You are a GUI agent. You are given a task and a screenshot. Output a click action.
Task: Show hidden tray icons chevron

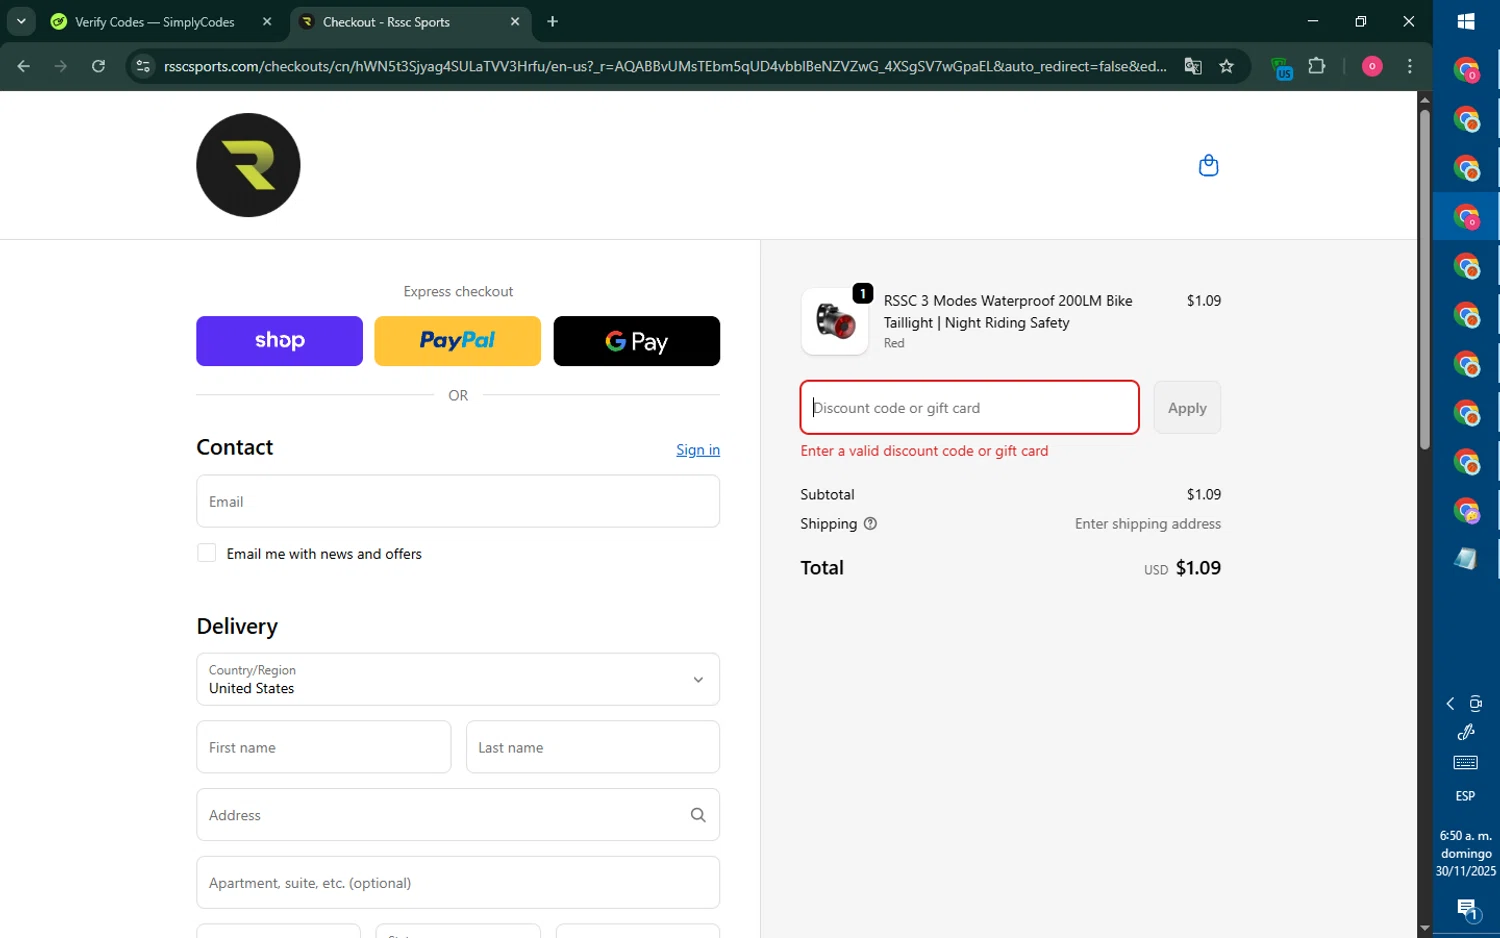click(1450, 704)
